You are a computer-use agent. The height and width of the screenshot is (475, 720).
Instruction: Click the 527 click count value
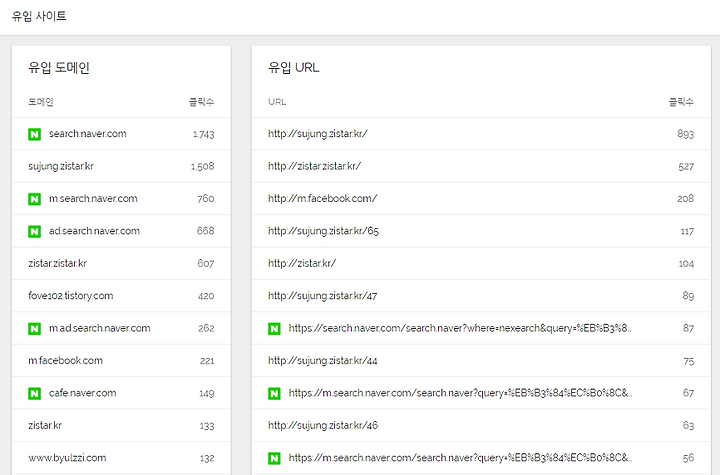pos(686,166)
